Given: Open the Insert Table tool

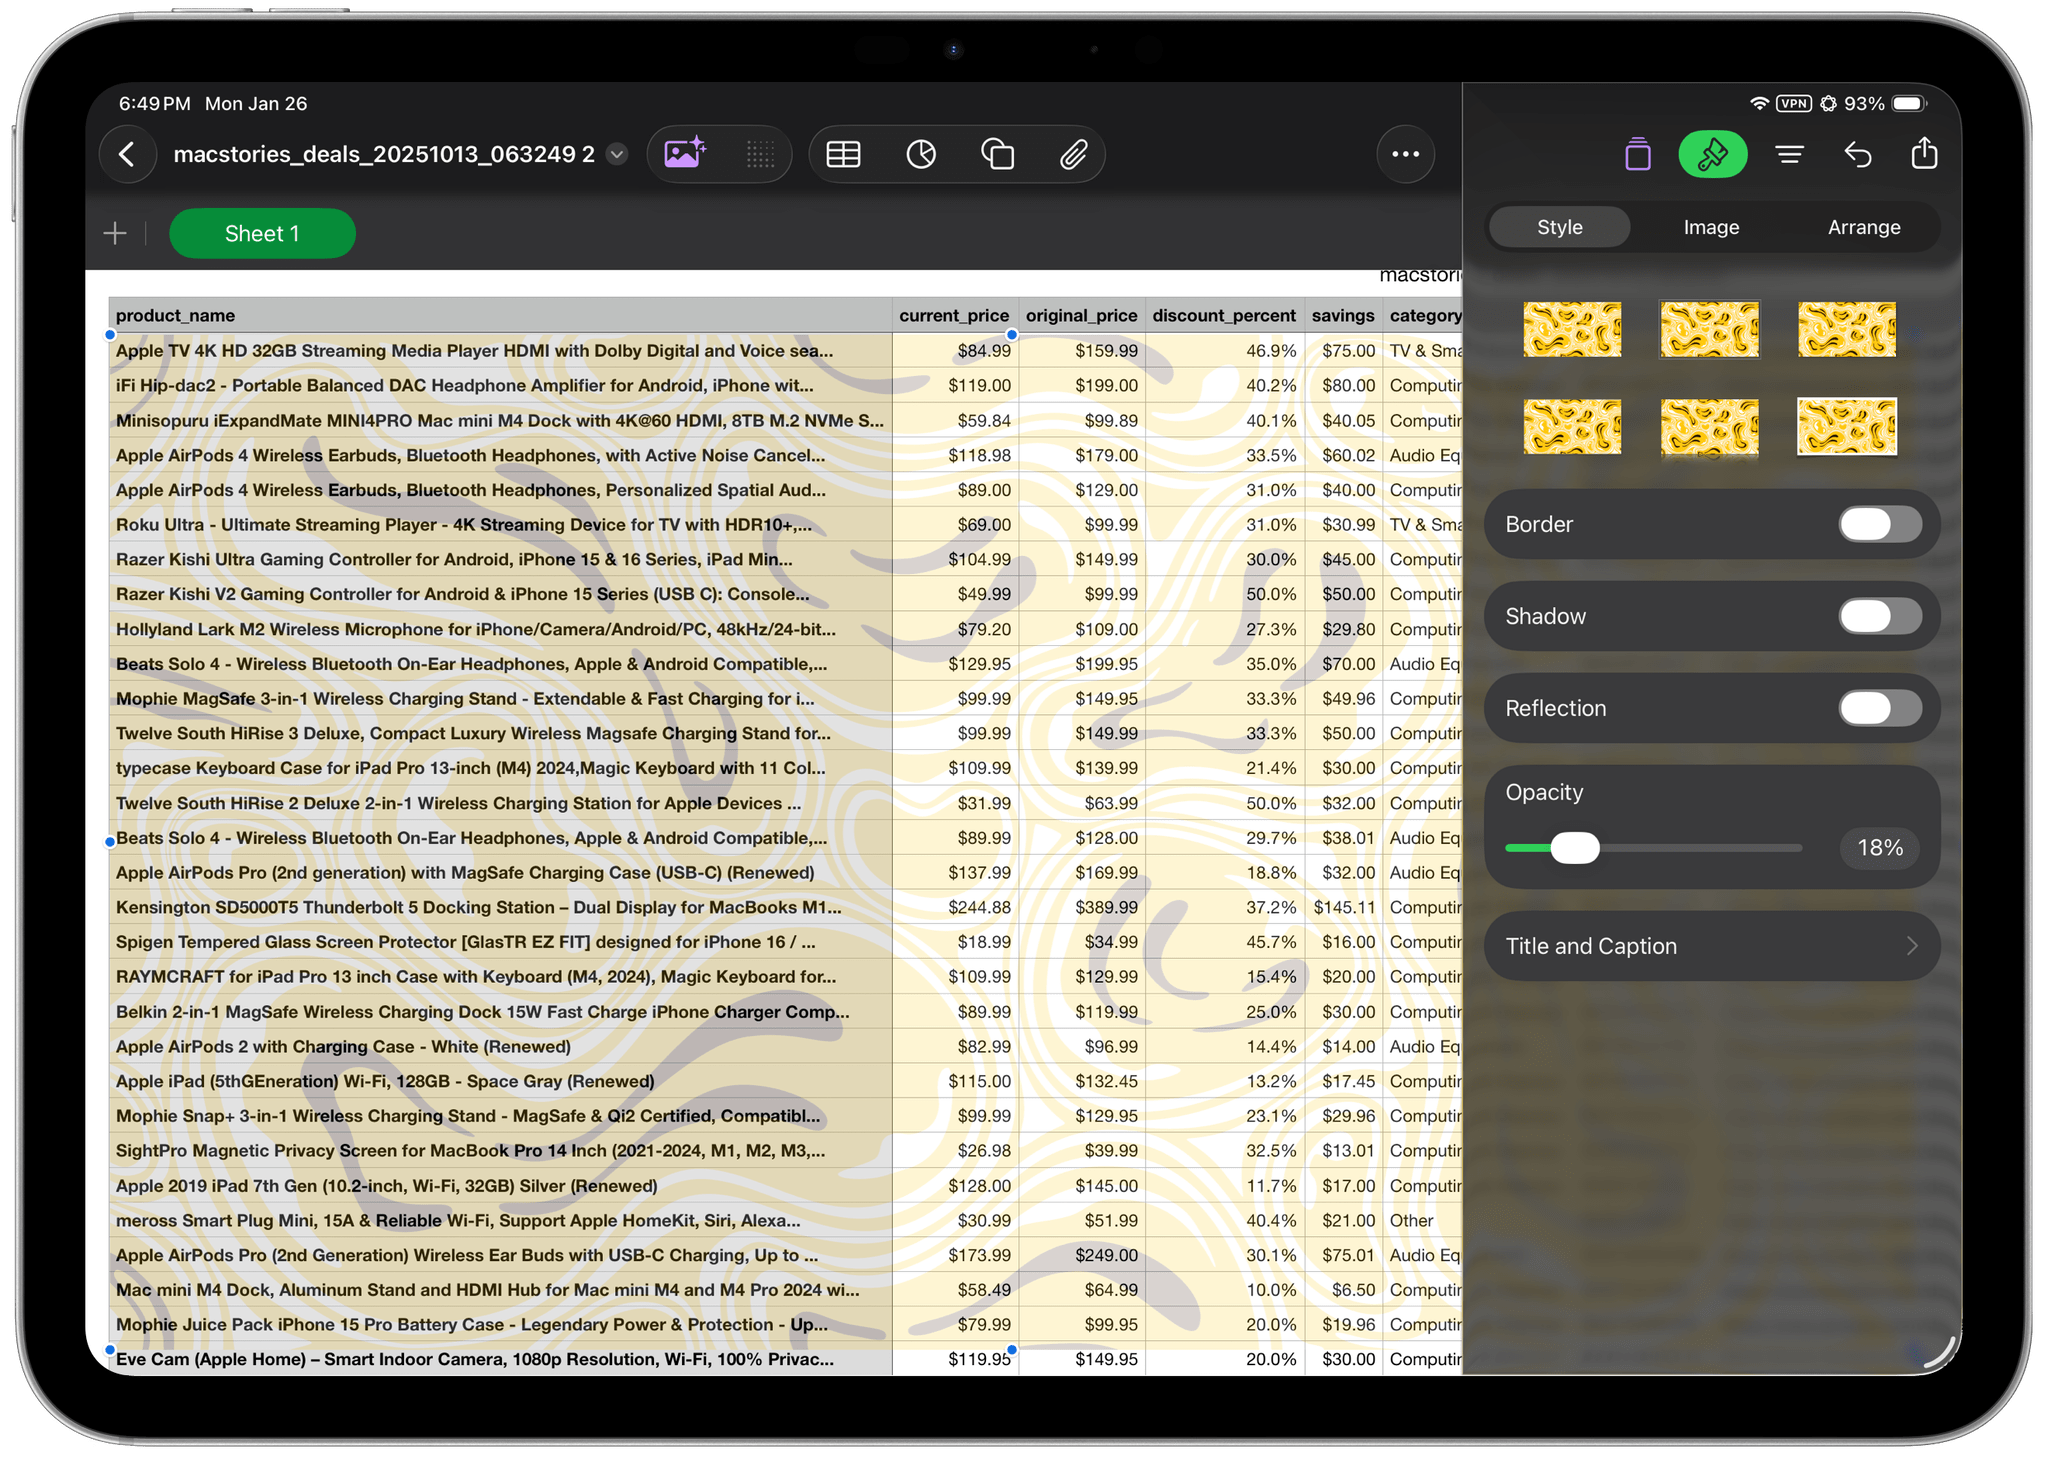Looking at the screenshot, I should [x=843, y=154].
